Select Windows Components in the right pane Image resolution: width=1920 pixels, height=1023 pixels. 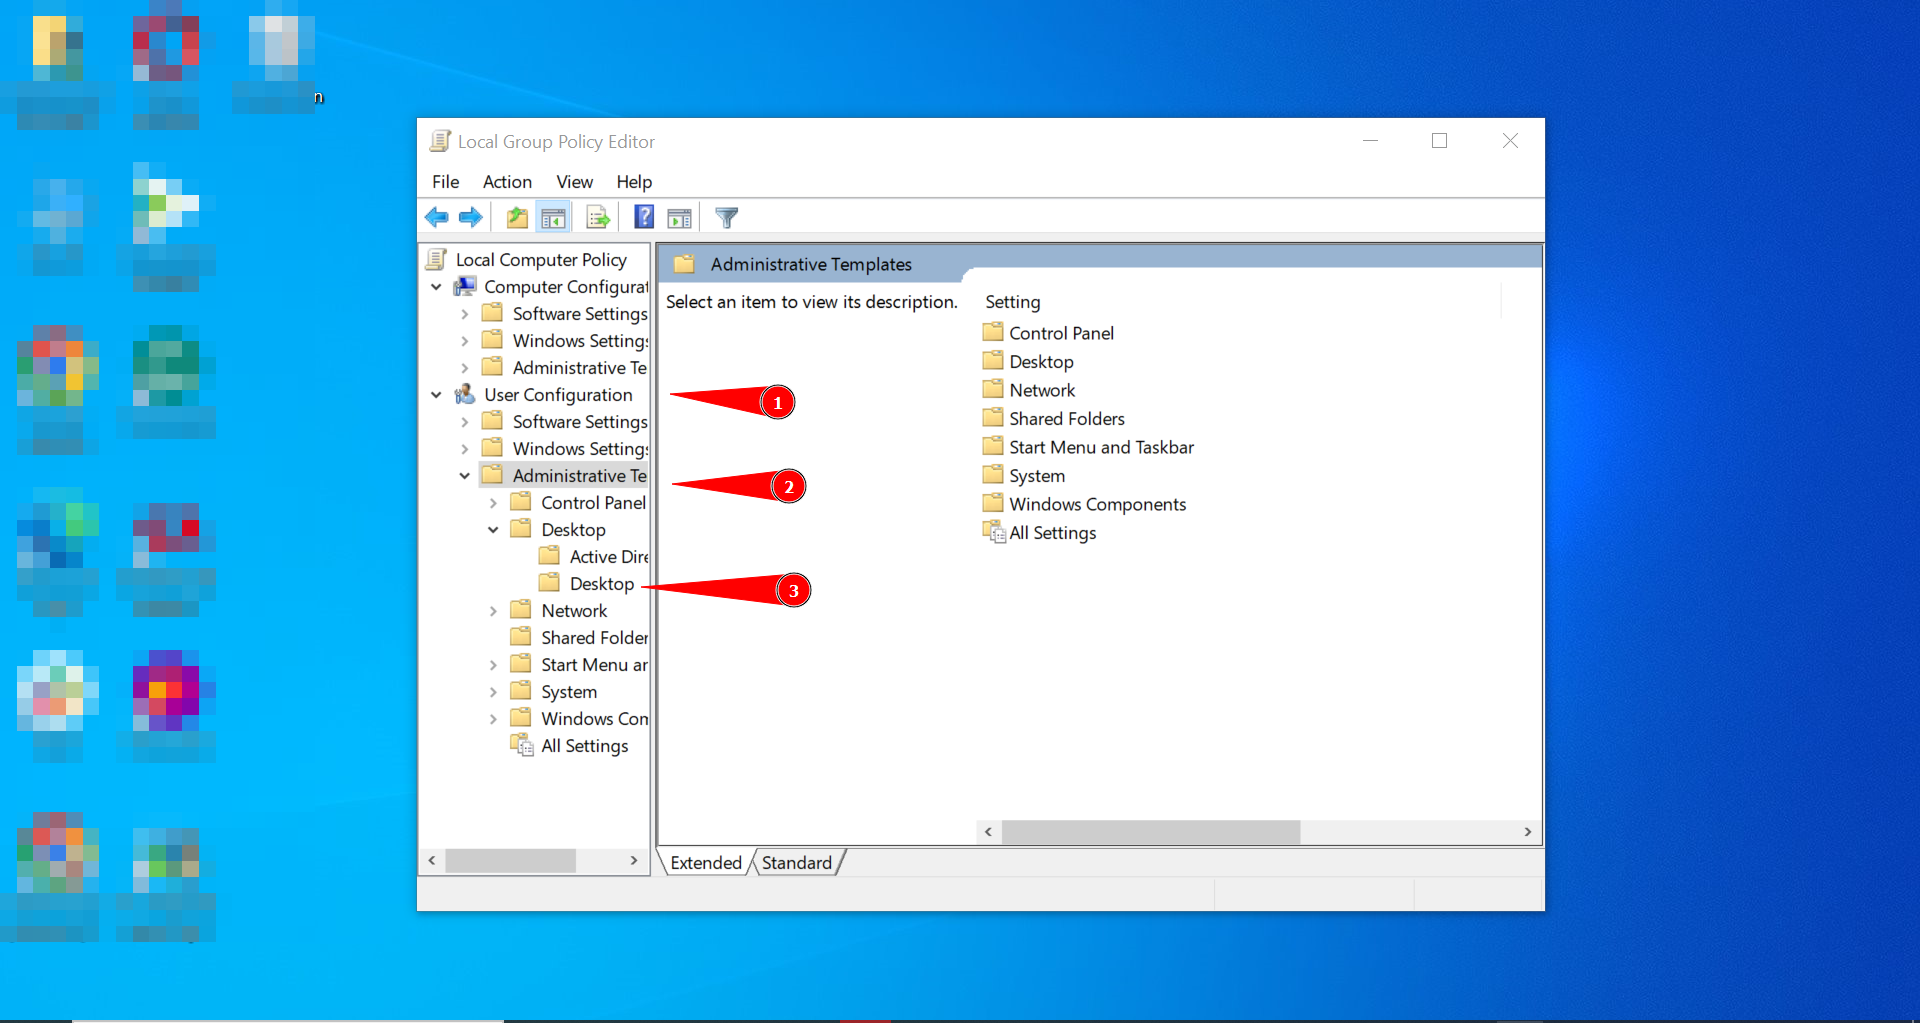click(1097, 504)
